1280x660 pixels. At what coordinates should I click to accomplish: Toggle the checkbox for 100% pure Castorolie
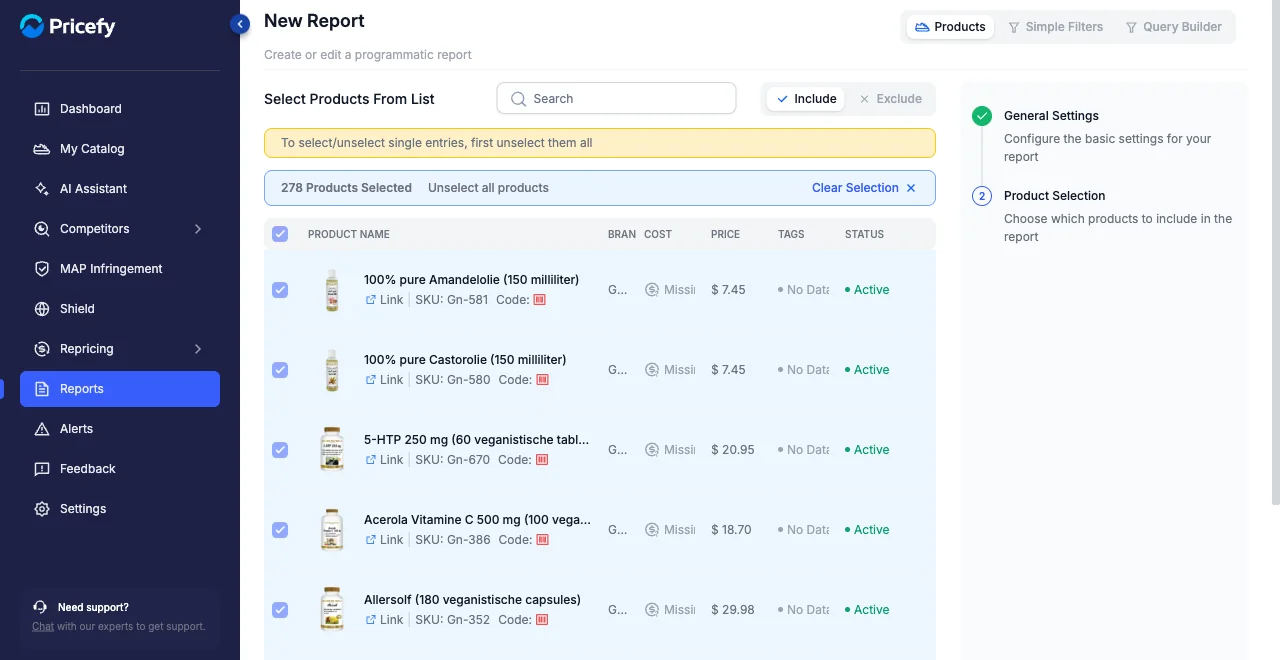pos(280,370)
